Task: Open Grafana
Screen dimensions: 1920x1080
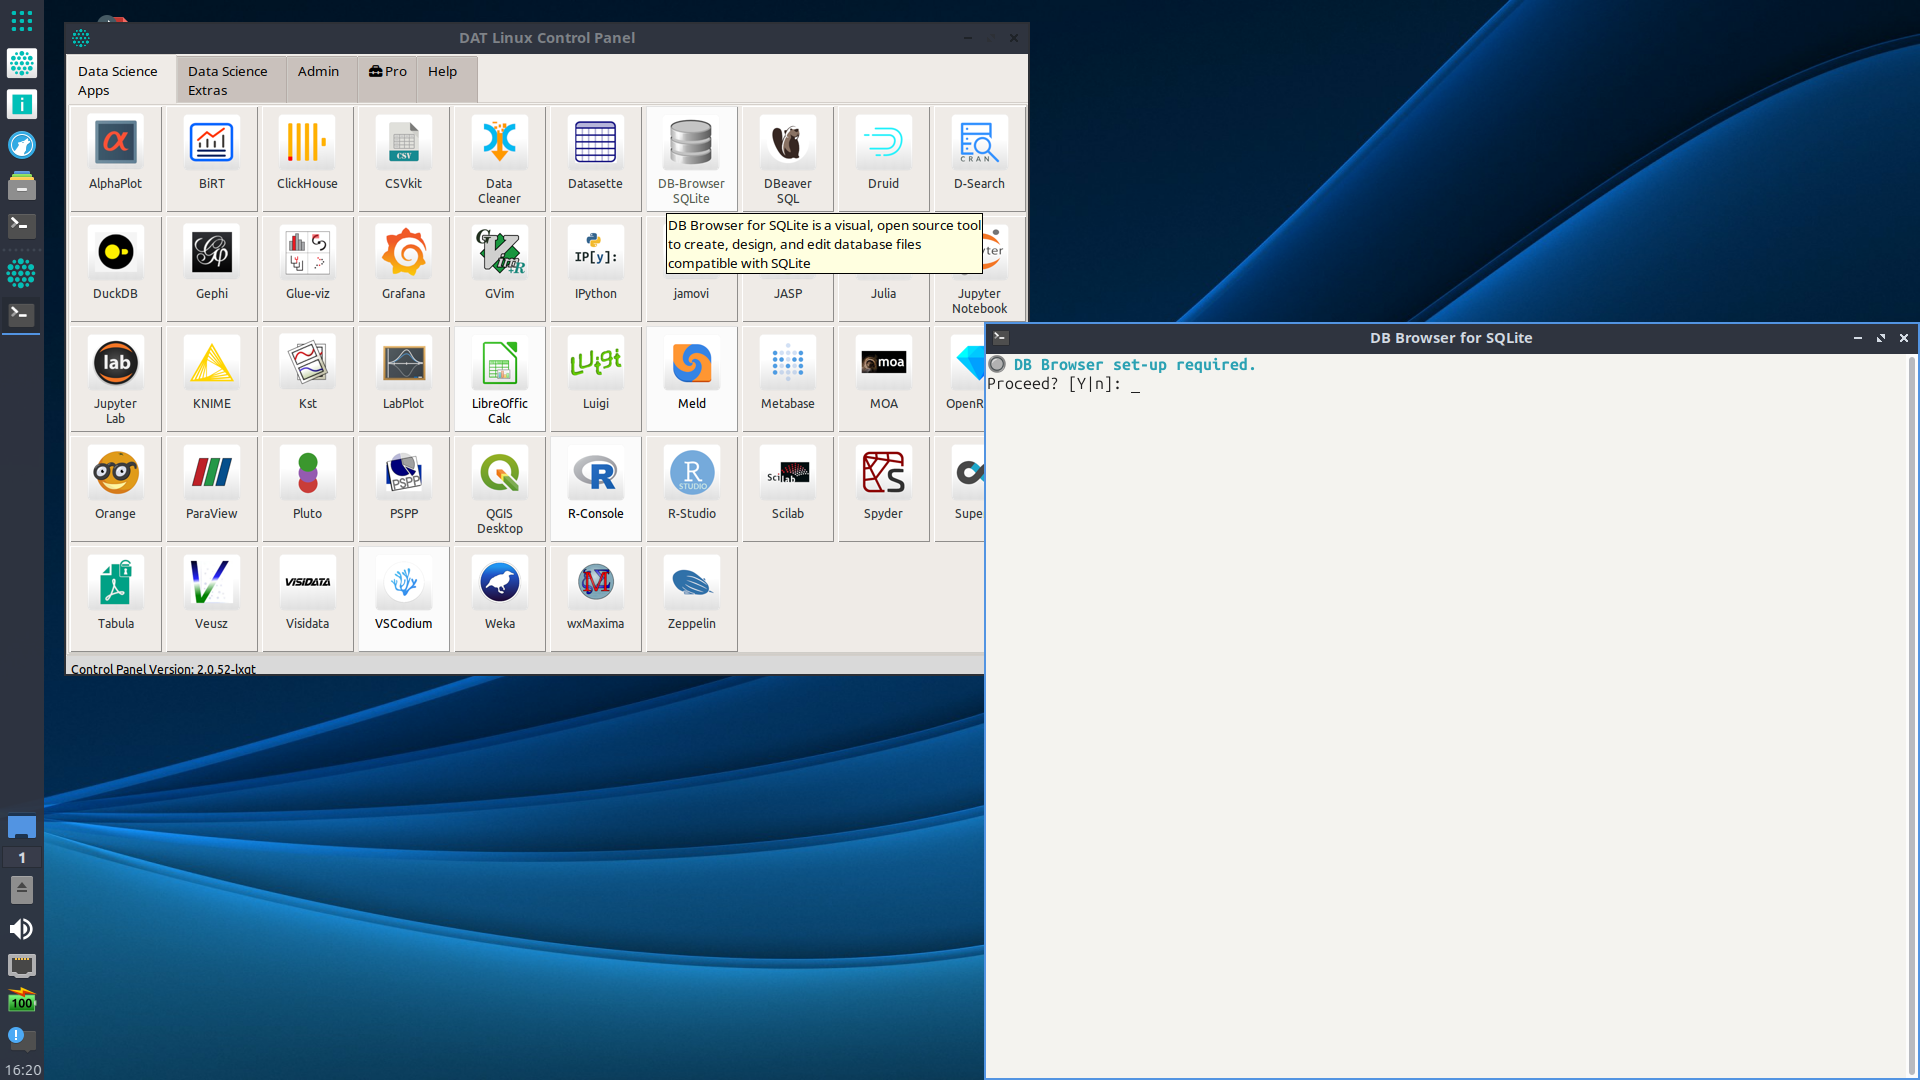Action: coord(404,268)
